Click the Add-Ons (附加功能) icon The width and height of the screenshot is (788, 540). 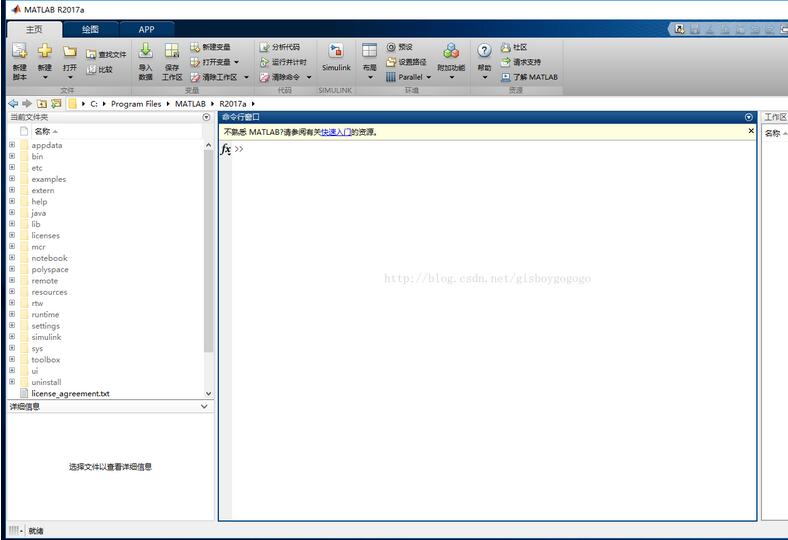[451, 51]
